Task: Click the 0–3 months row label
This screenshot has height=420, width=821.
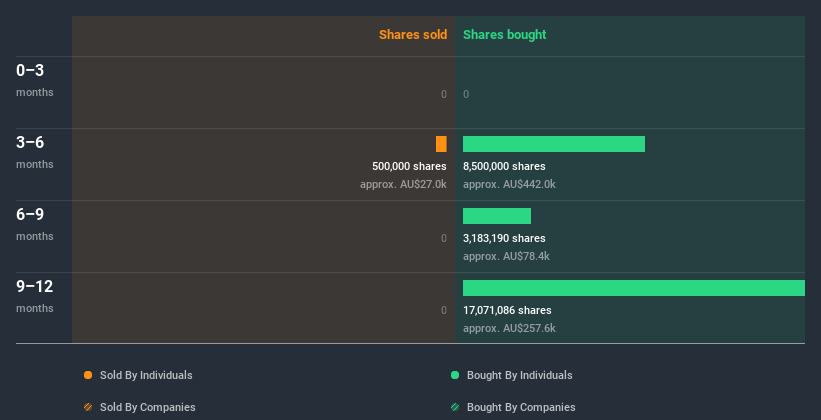Action: pos(35,80)
